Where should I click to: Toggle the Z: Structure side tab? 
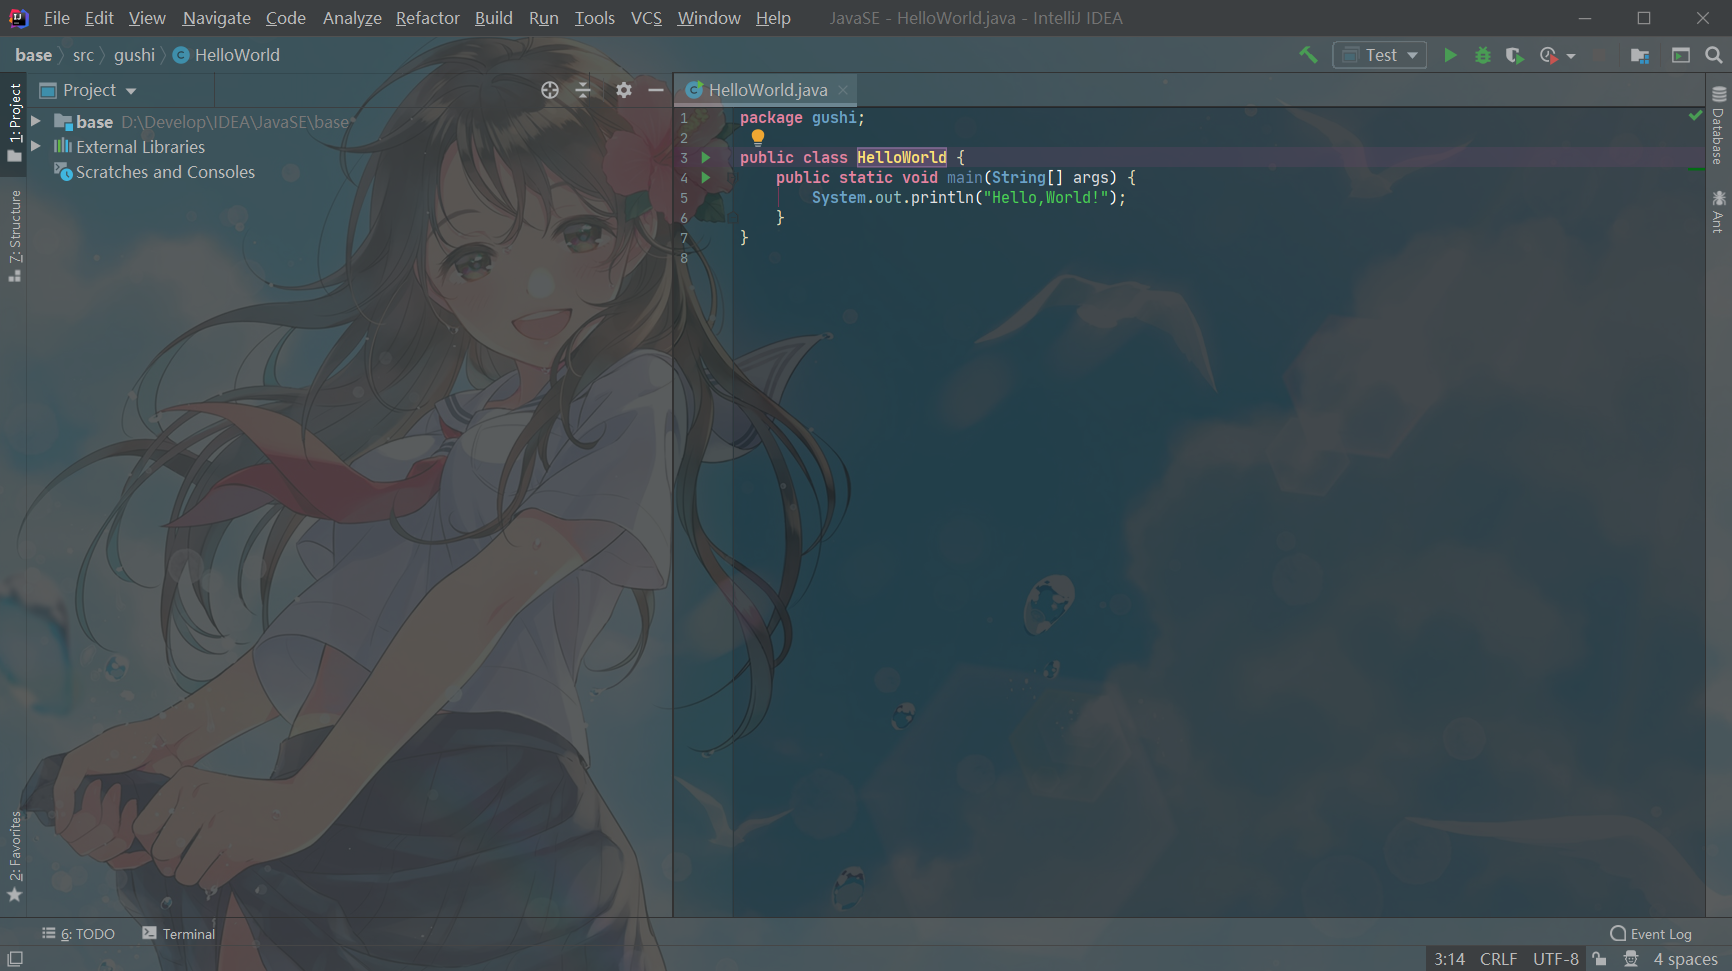pyautogui.click(x=14, y=236)
